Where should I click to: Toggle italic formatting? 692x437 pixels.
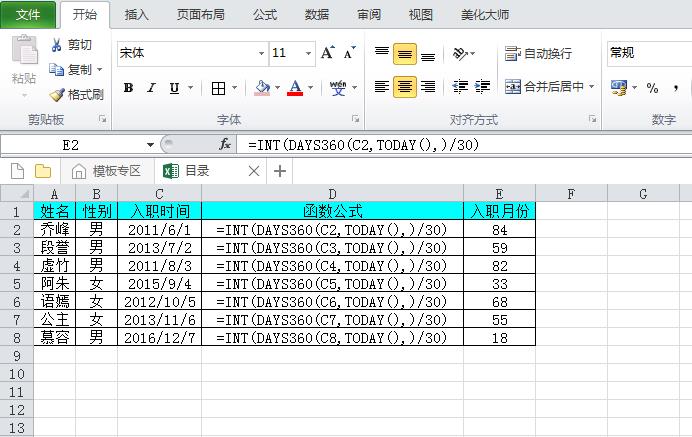[152, 88]
